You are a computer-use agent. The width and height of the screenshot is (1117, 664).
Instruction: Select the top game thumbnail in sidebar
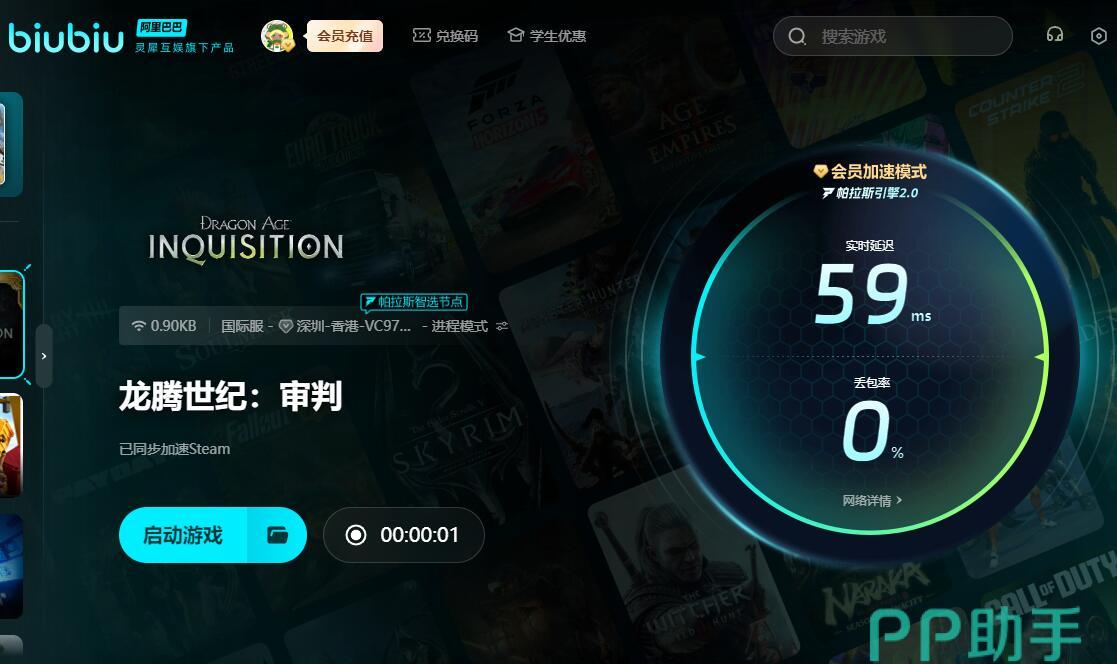point(11,145)
